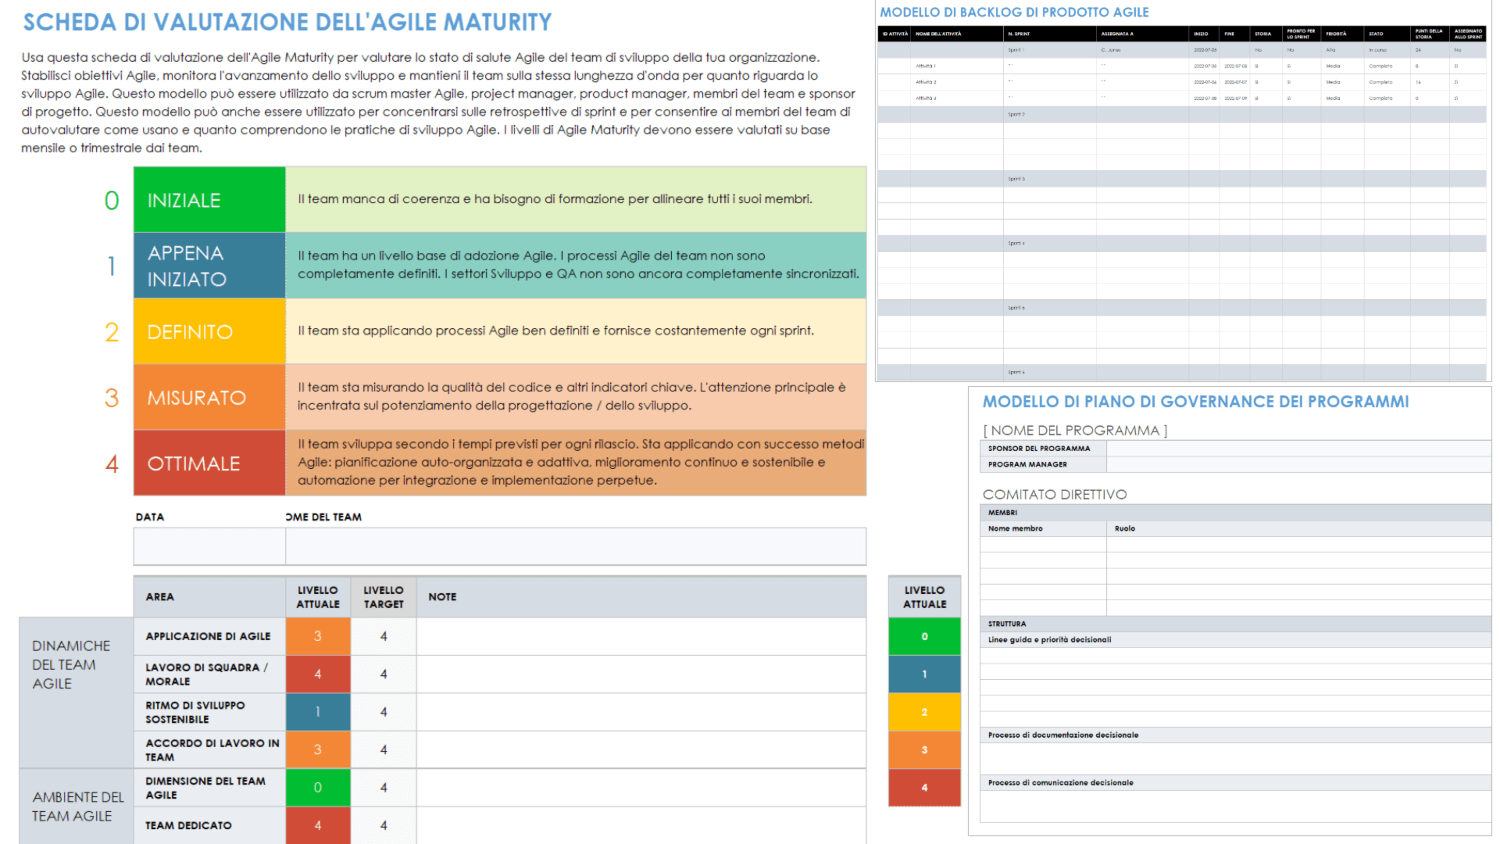Image resolution: width=1500 pixels, height=844 pixels.
Task: Click the green 0 legend swatch
Action: click(925, 636)
